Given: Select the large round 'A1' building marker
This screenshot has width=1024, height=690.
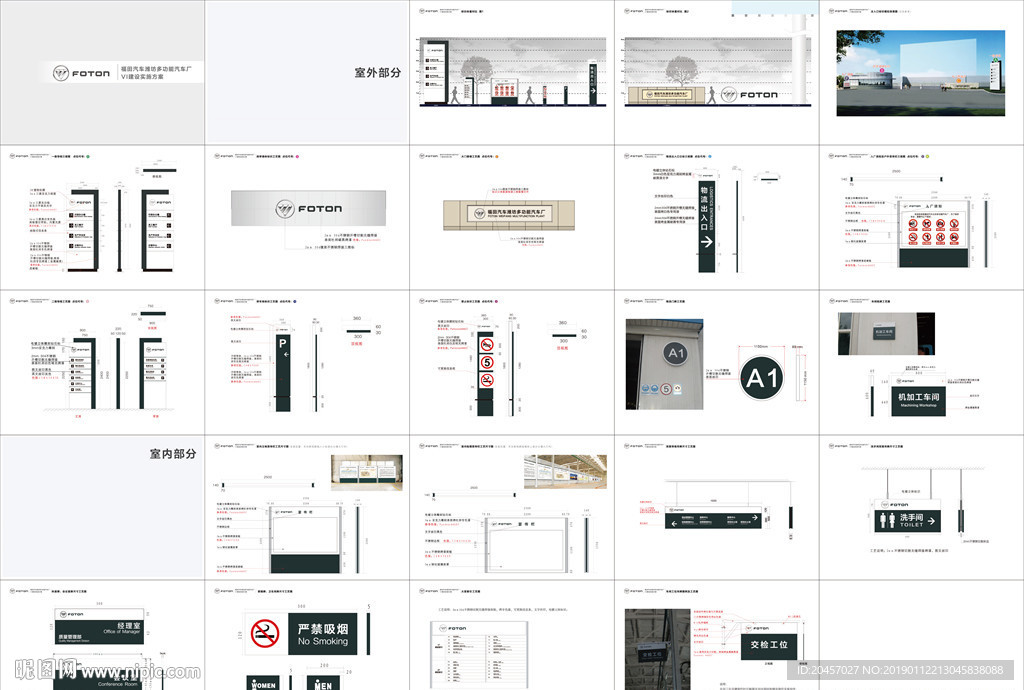Looking at the screenshot, I should pyautogui.click(x=761, y=377).
